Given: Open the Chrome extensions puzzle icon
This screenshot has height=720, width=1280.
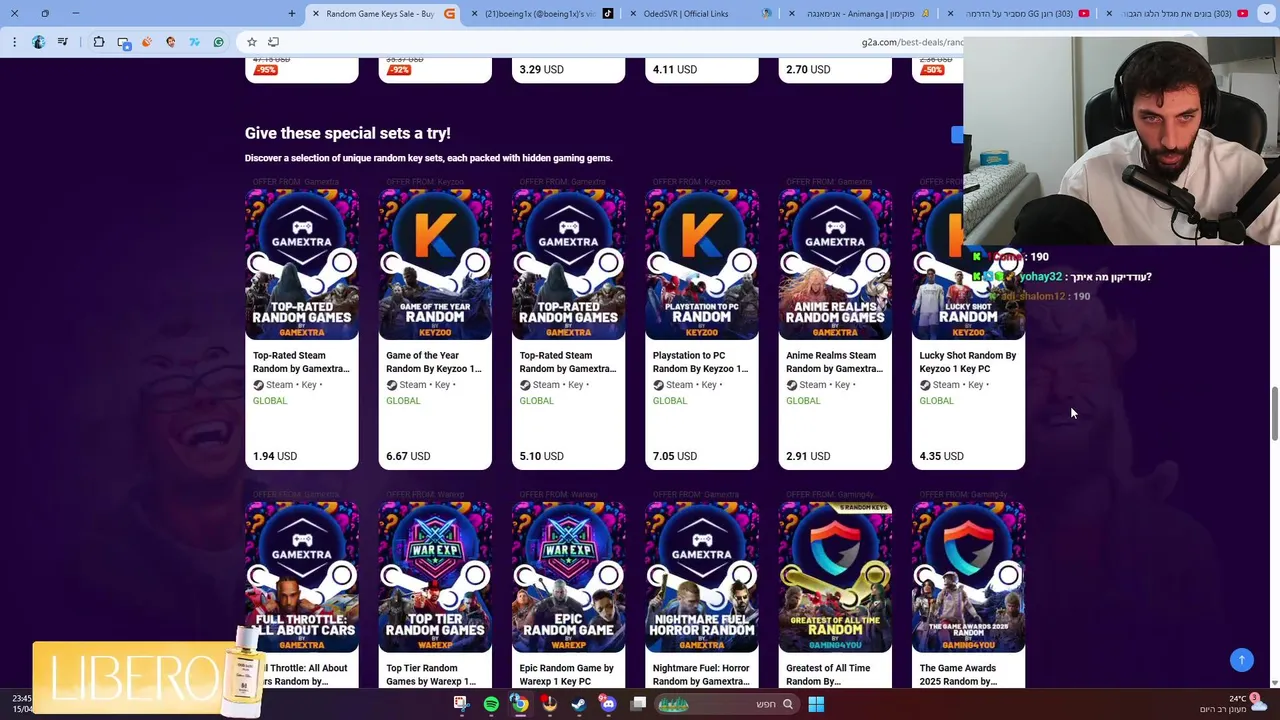Looking at the screenshot, I should pyautogui.click(x=99, y=42).
